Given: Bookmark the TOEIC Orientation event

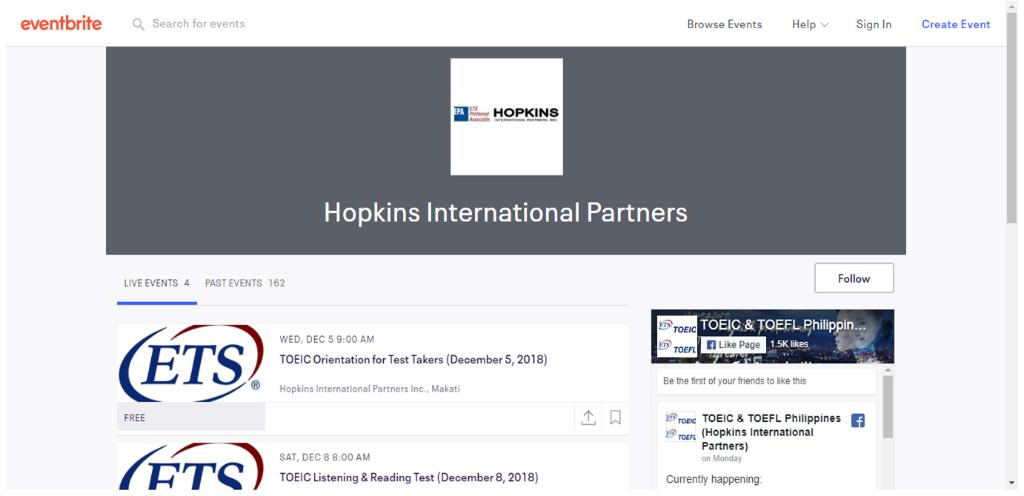Looking at the screenshot, I should (615, 417).
